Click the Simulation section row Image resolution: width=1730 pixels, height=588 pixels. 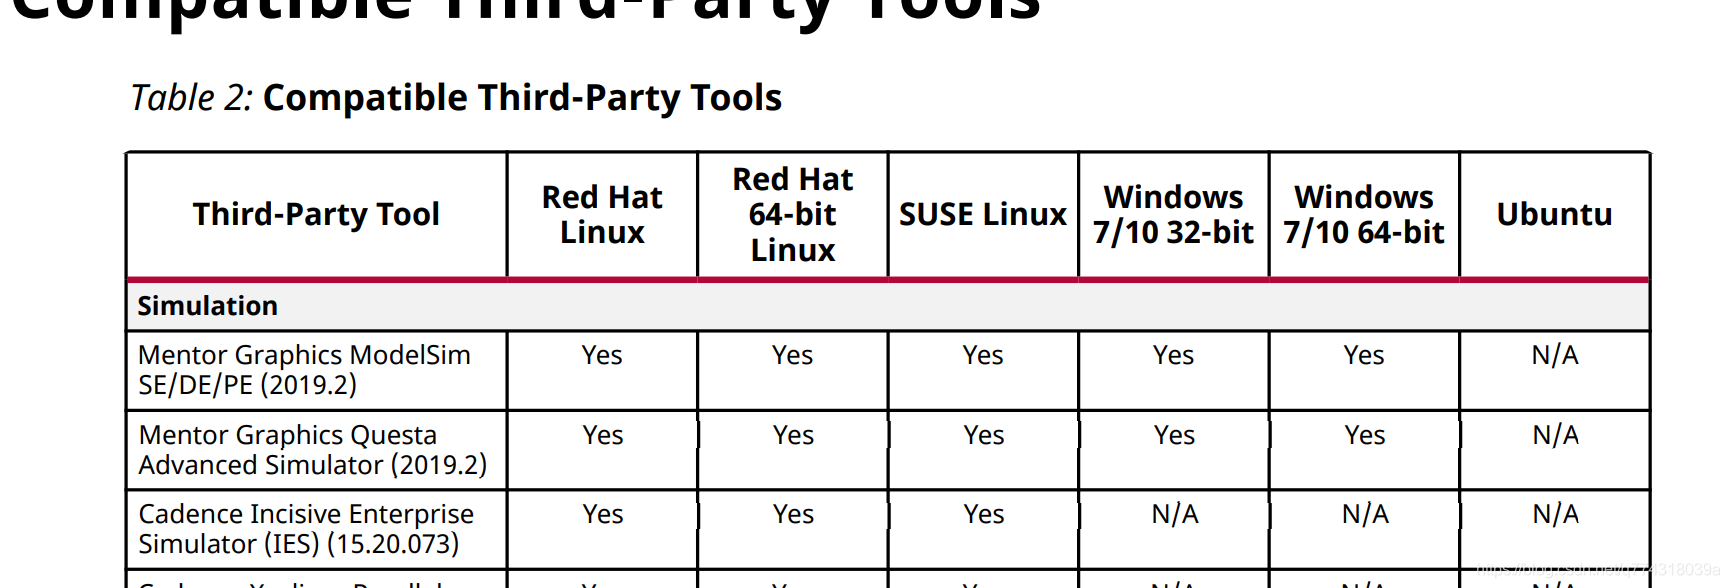pyautogui.click(x=888, y=306)
